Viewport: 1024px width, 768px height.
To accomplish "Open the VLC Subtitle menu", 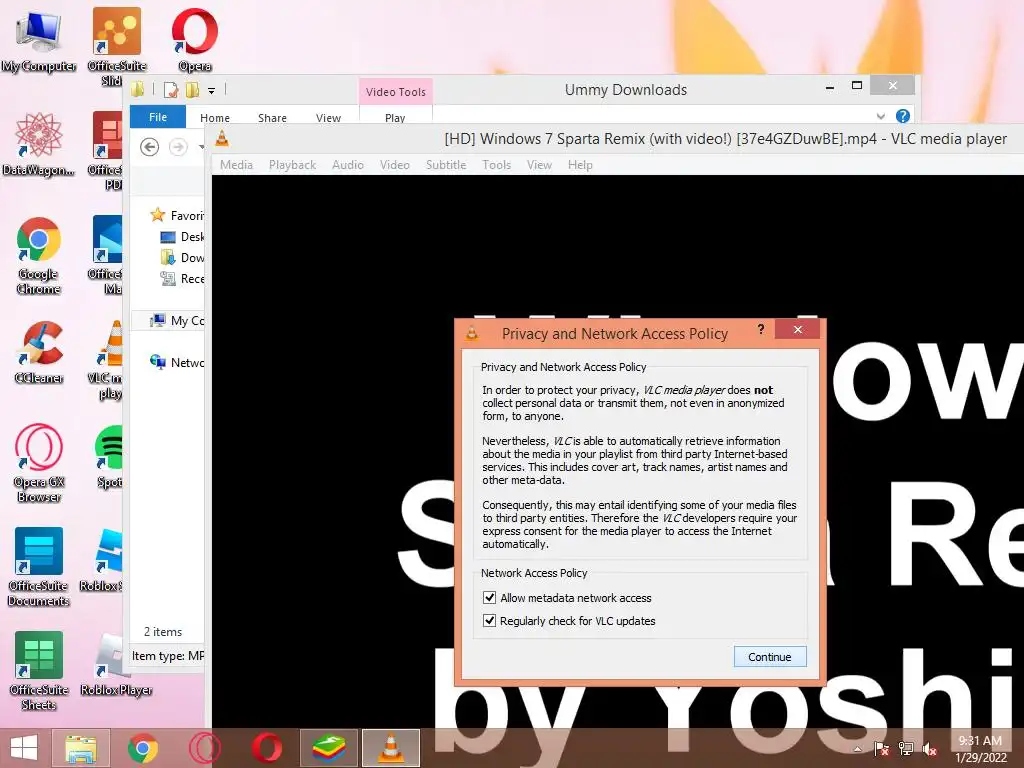I will (x=446, y=165).
